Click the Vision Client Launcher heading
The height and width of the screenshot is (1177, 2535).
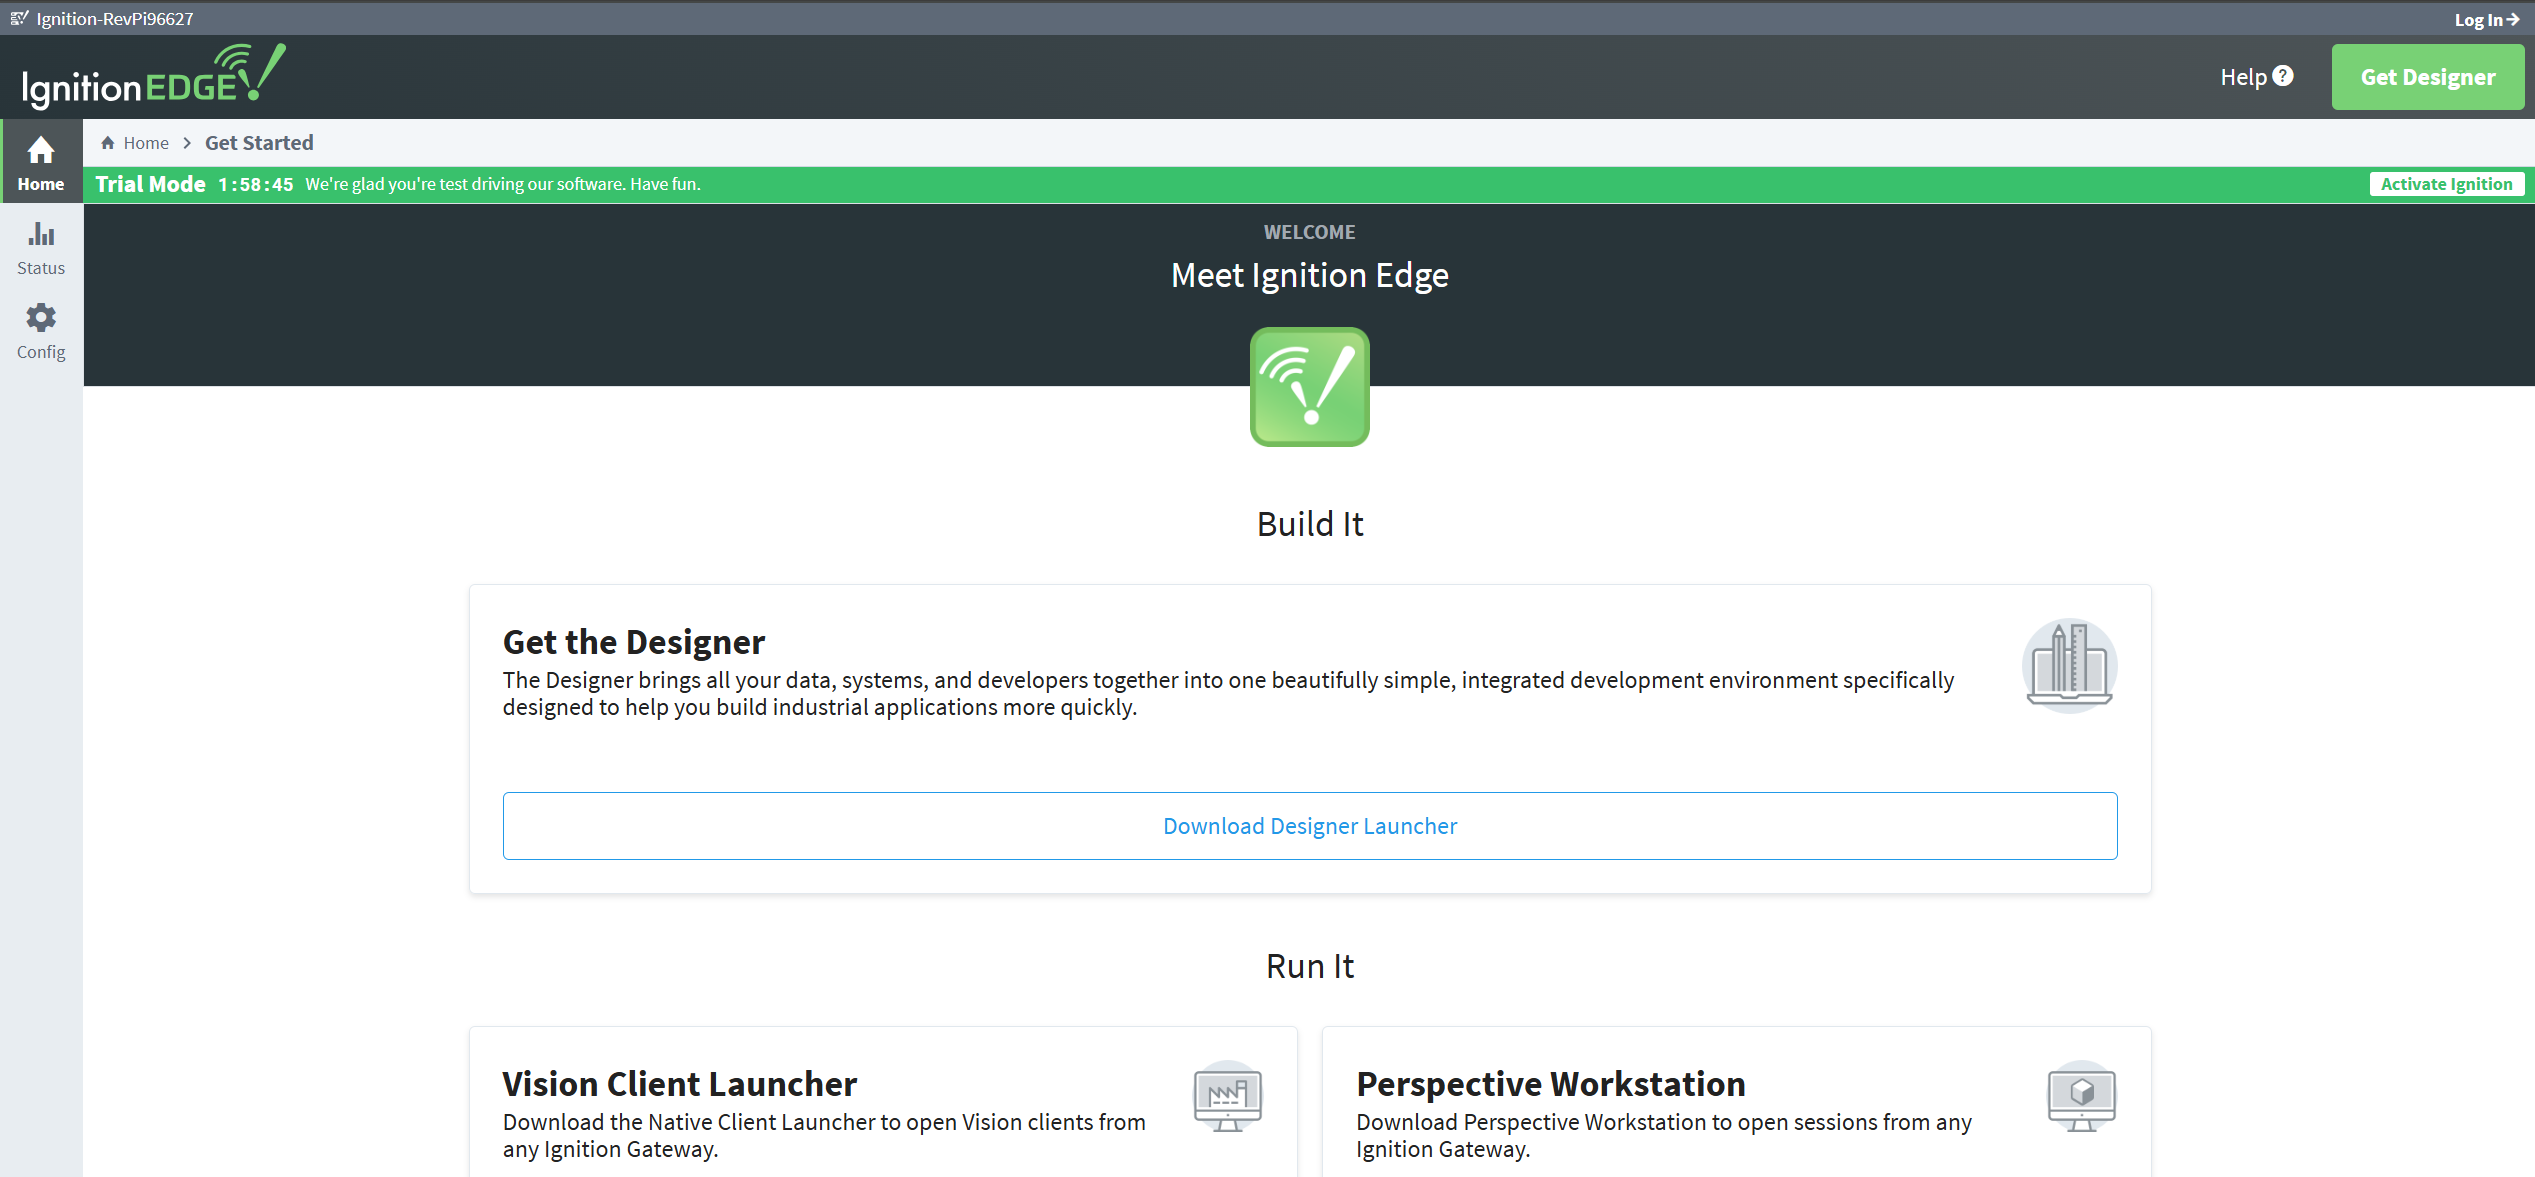[679, 1084]
